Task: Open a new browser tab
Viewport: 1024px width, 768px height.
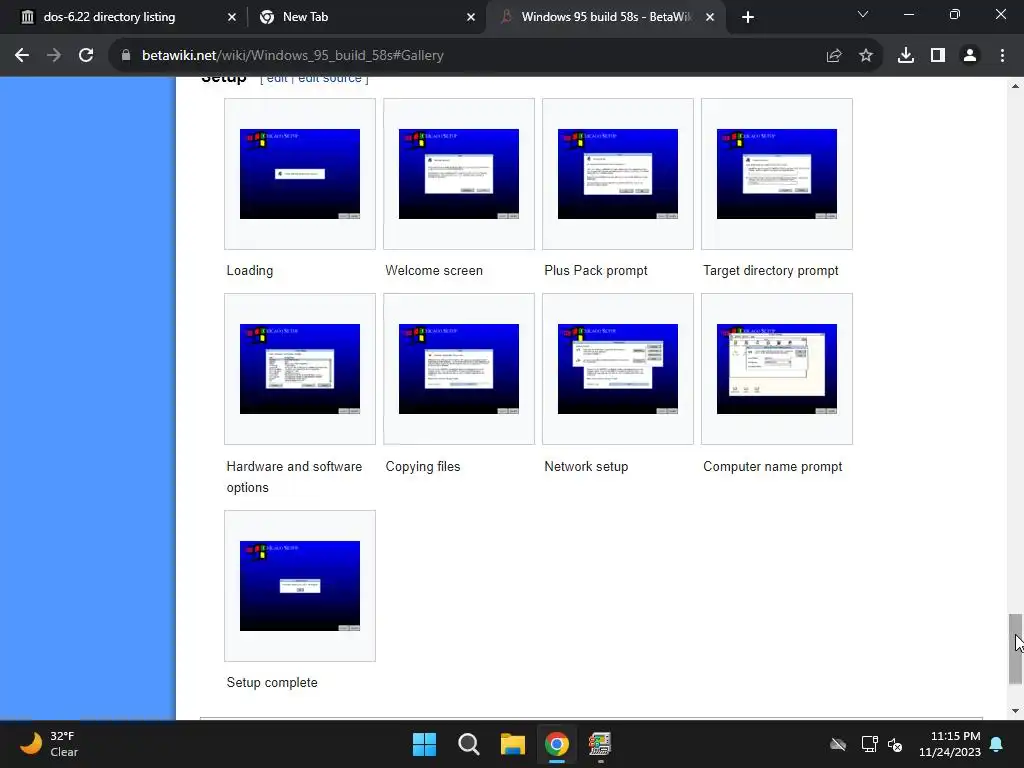Action: point(748,17)
